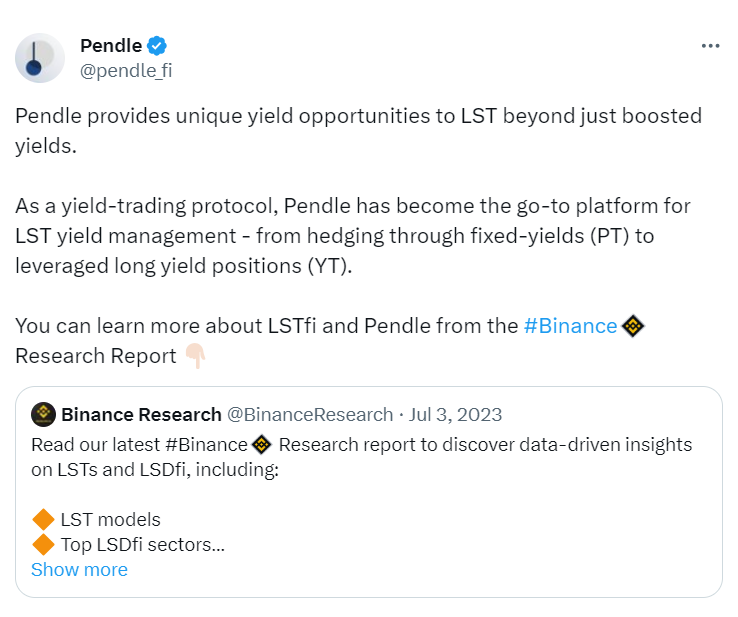Click the pointing-down finger emoji
Screen dimensions: 738x617
(x=195, y=356)
